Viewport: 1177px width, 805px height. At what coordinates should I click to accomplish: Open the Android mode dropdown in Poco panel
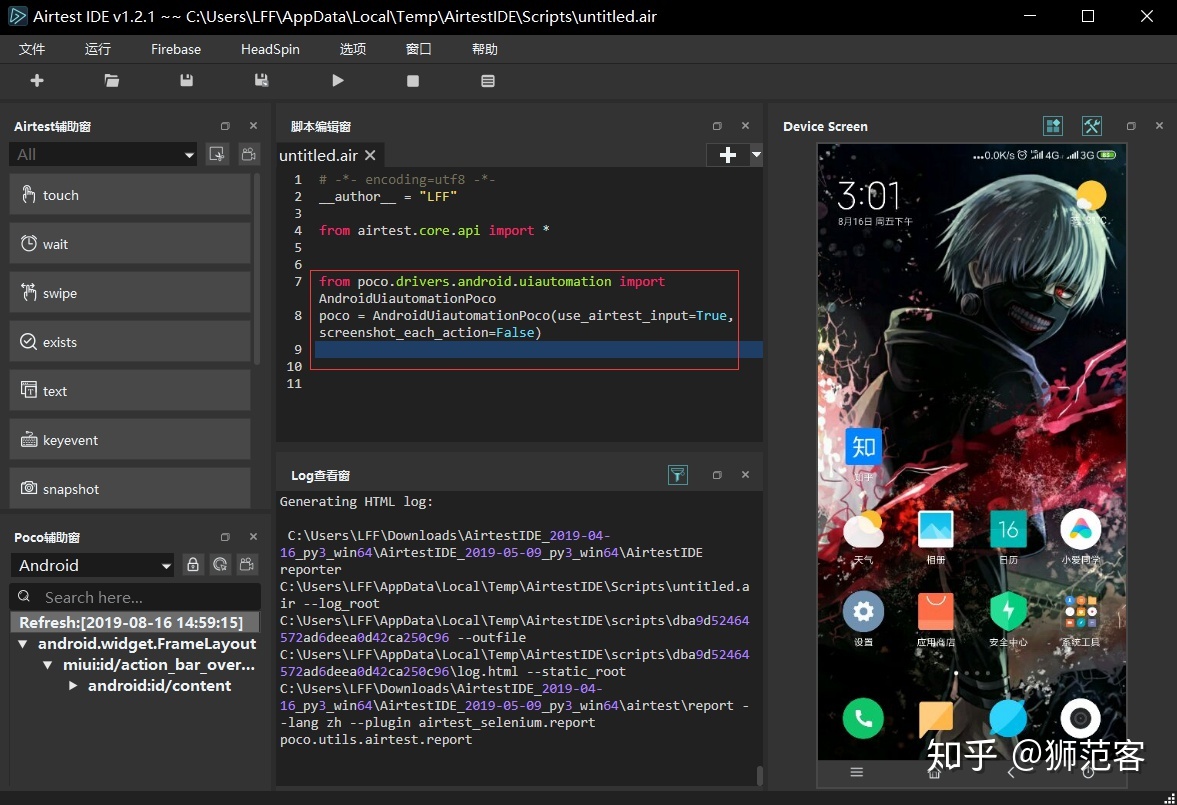click(92, 565)
